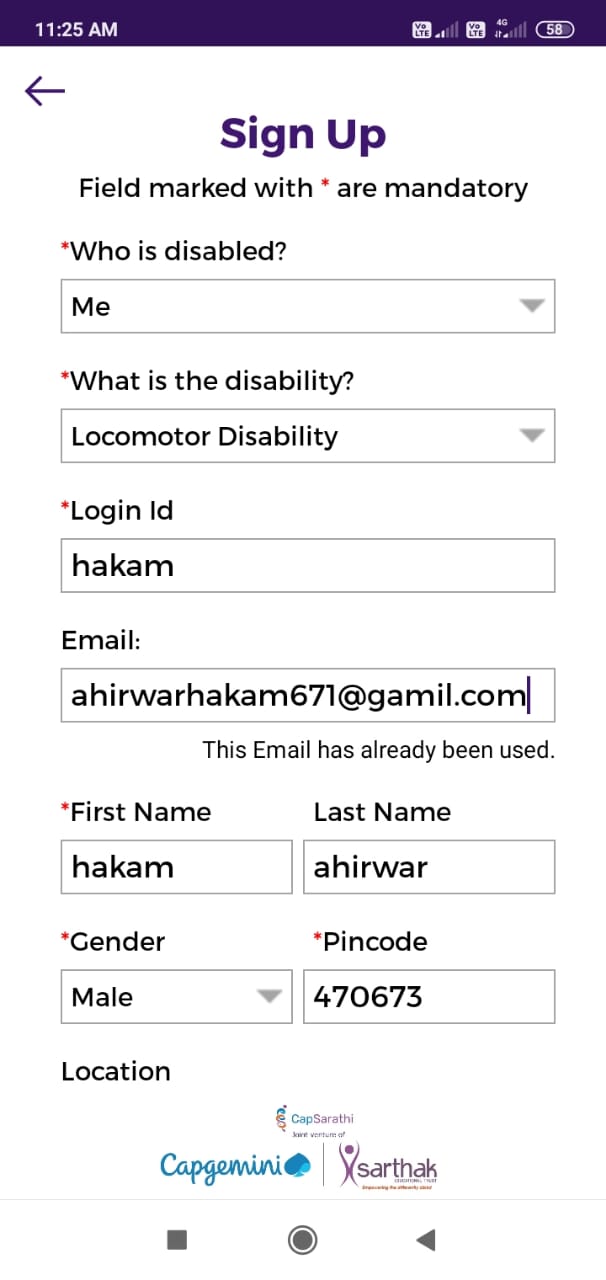Screen dimensions: 606x1280
Task: Select the First Name field containing hakam
Action: [x=177, y=866]
